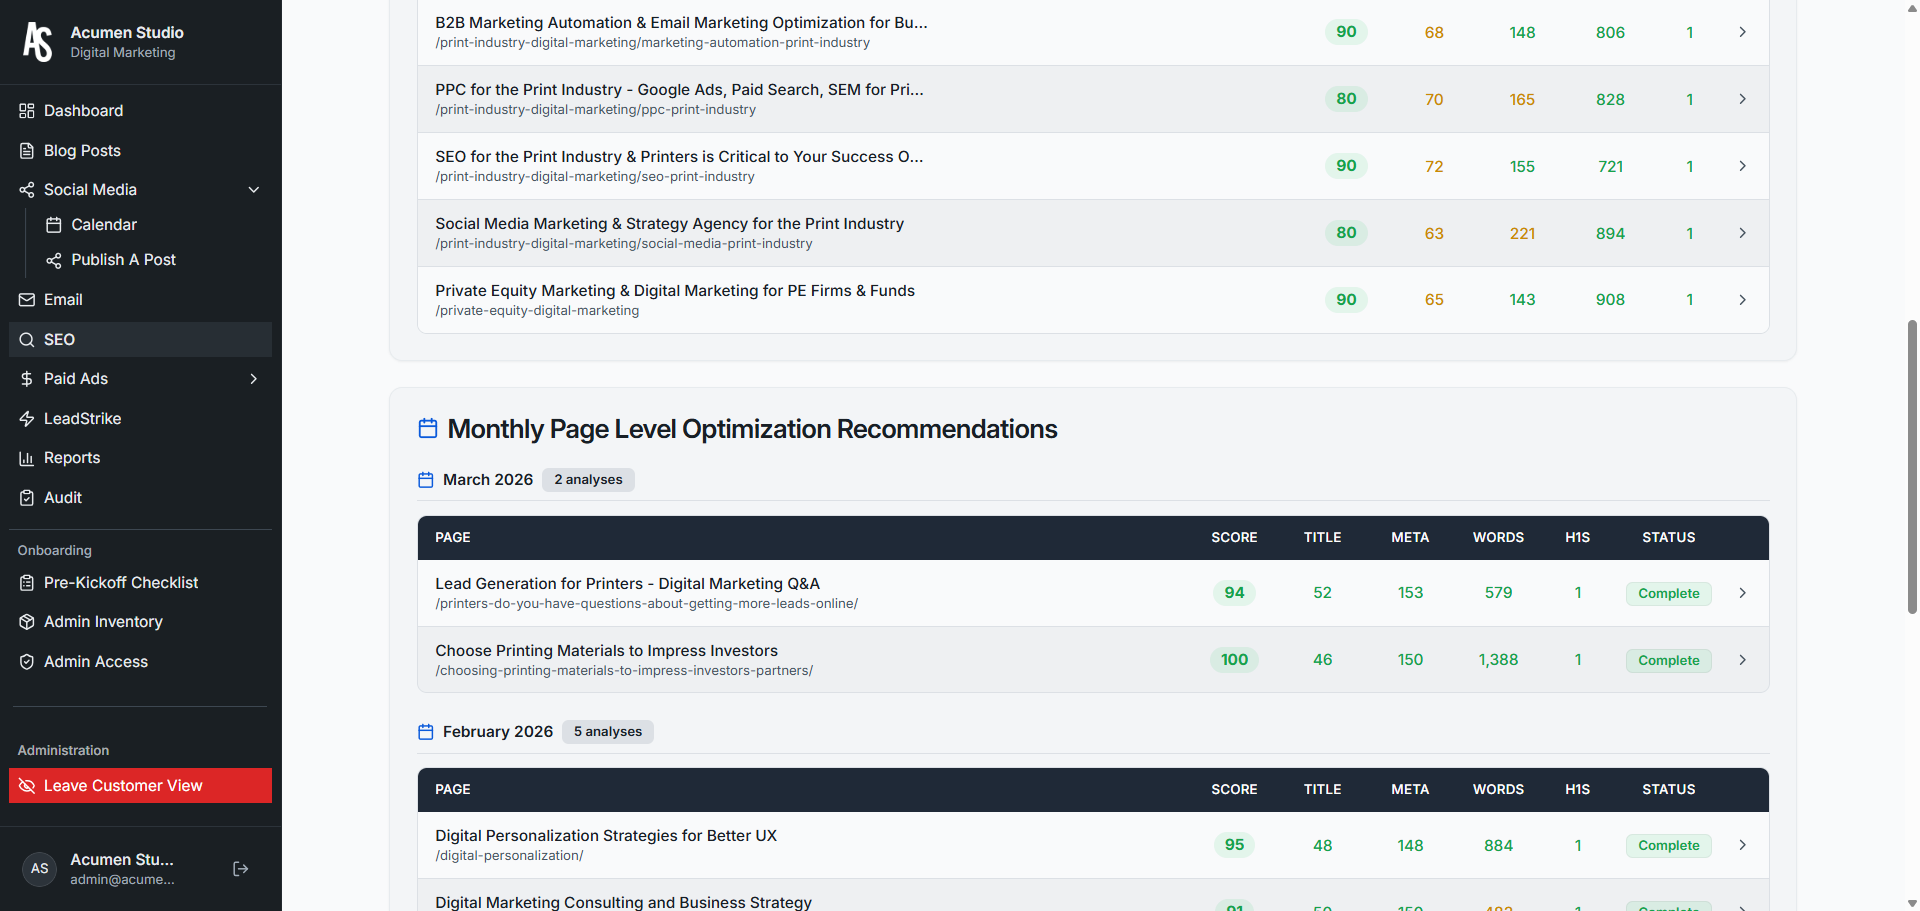1920x911 pixels.
Task: Click word count 1,388 in March table
Action: tap(1498, 660)
